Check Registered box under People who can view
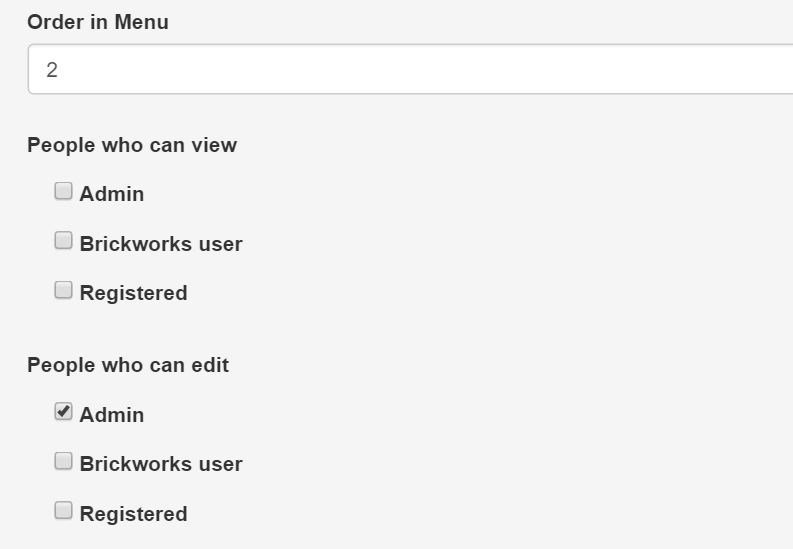The width and height of the screenshot is (793, 549). [63, 290]
